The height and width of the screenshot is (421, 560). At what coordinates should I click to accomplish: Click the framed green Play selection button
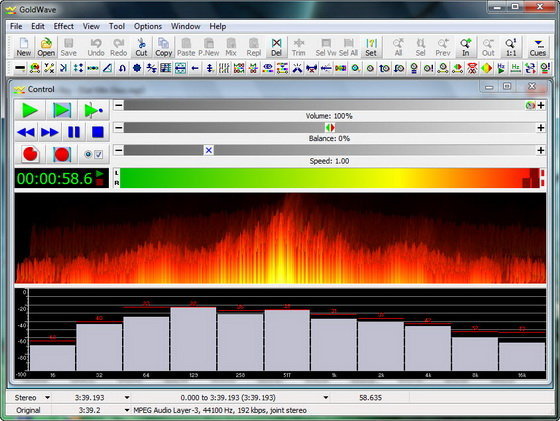tap(62, 110)
